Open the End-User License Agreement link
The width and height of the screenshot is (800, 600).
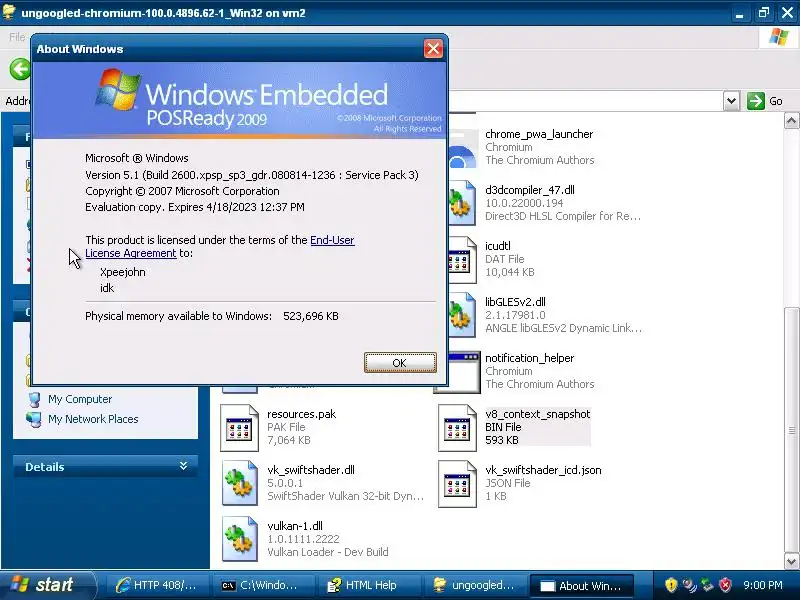coord(219,246)
